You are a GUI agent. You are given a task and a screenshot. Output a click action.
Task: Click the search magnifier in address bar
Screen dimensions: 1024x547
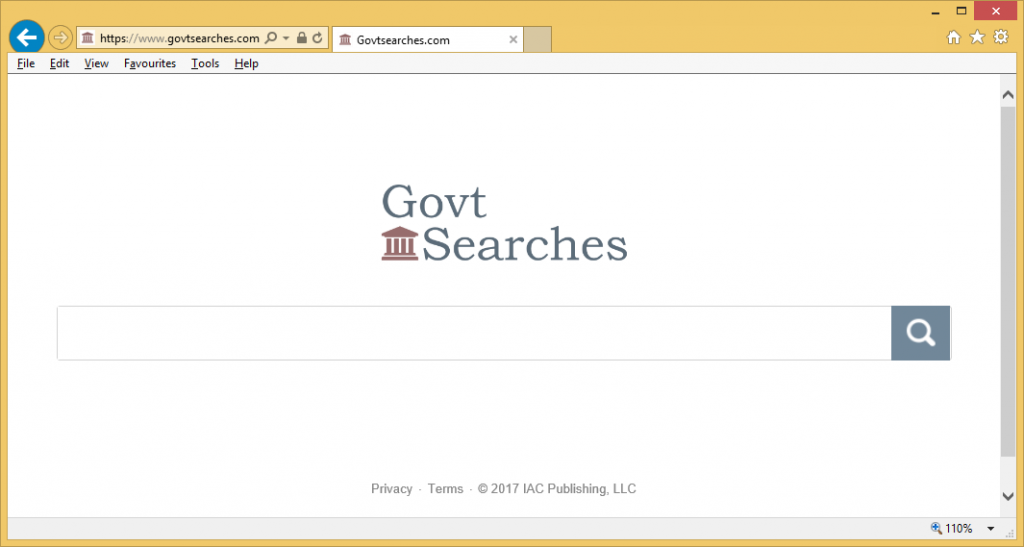[x=271, y=38]
